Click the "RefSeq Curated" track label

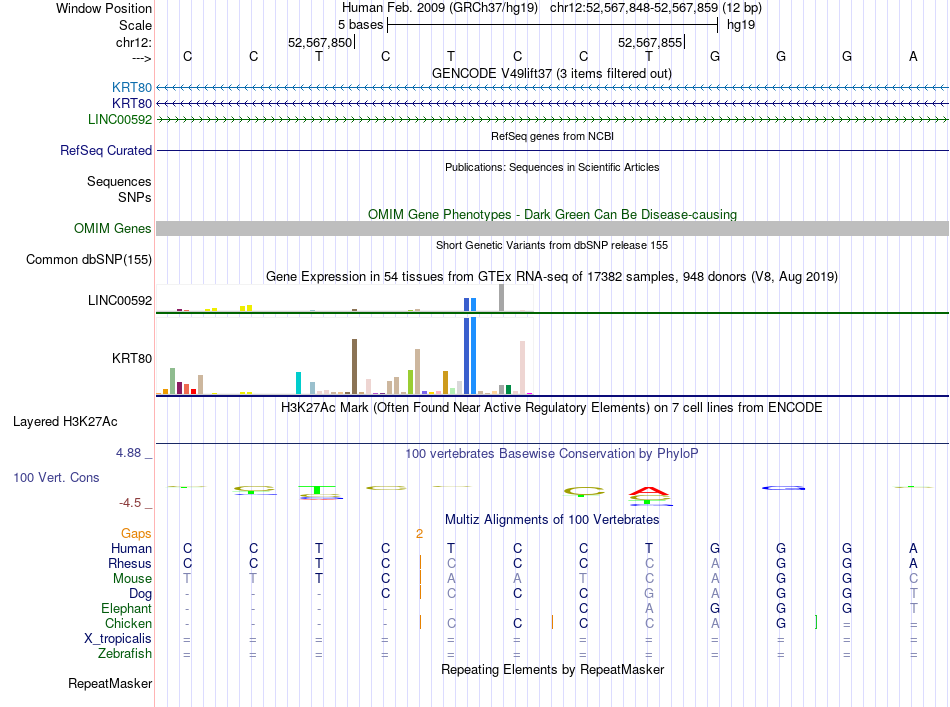tap(106, 150)
